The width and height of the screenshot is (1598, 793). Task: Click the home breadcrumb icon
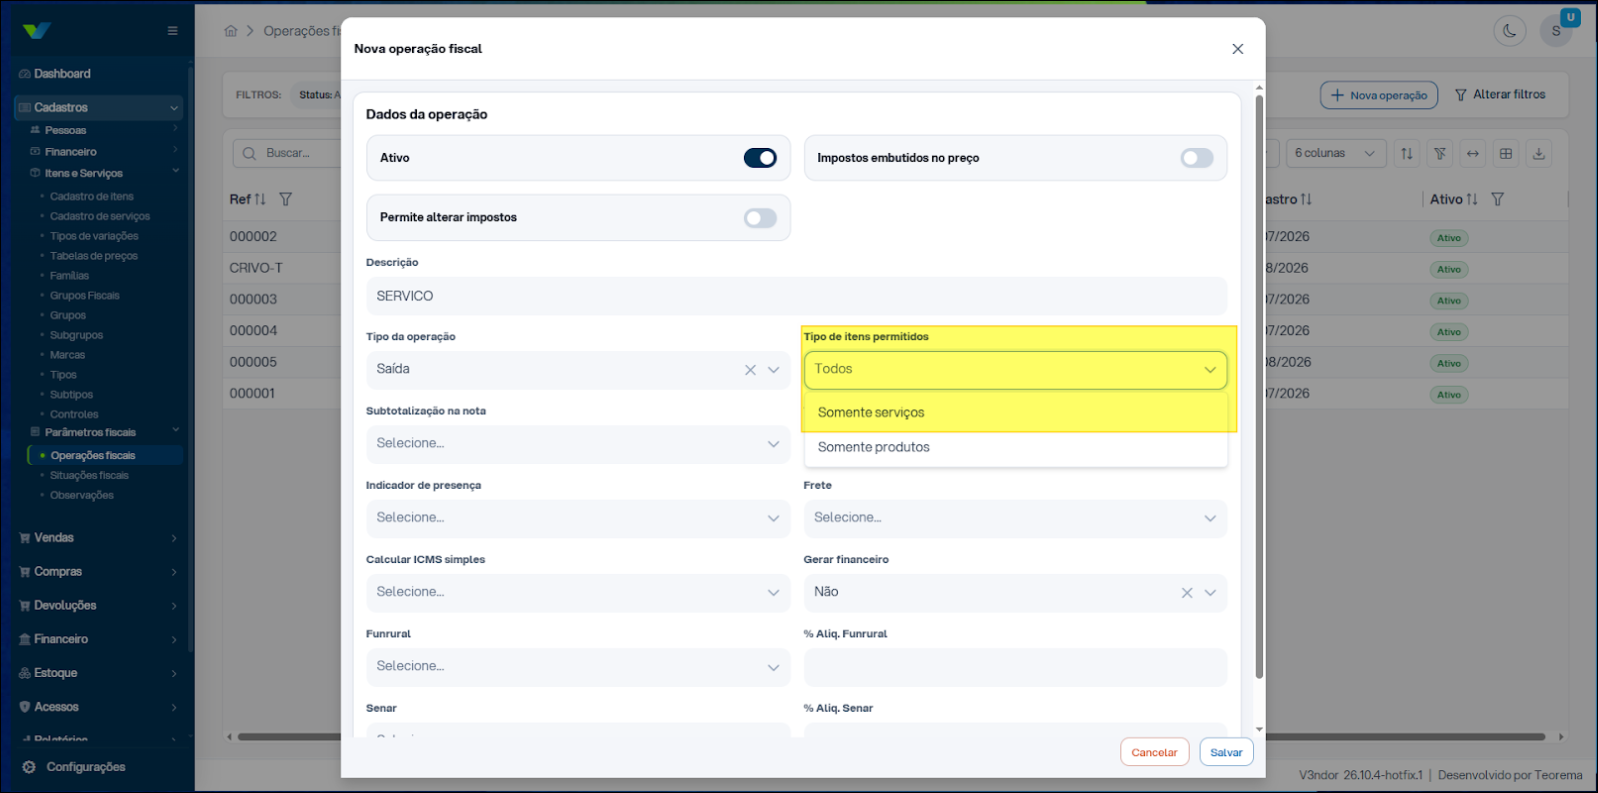pyautogui.click(x=231, y=31)
